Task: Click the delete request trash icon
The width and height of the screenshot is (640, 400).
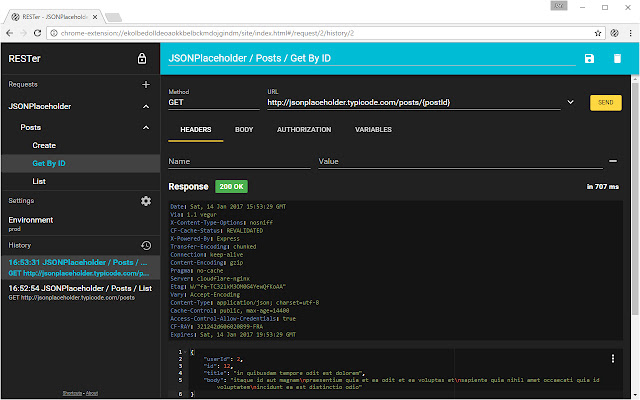Action: (617, 59)
